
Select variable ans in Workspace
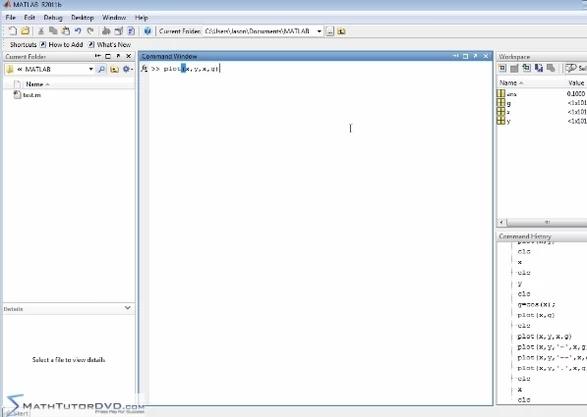(507, 94)
